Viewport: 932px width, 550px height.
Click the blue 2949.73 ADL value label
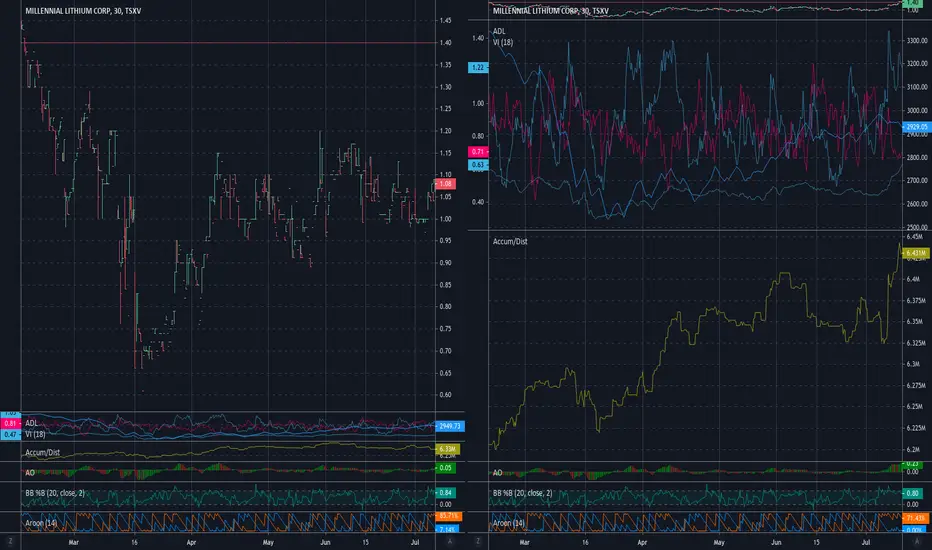pyautogui.click(x=449, y=426)
